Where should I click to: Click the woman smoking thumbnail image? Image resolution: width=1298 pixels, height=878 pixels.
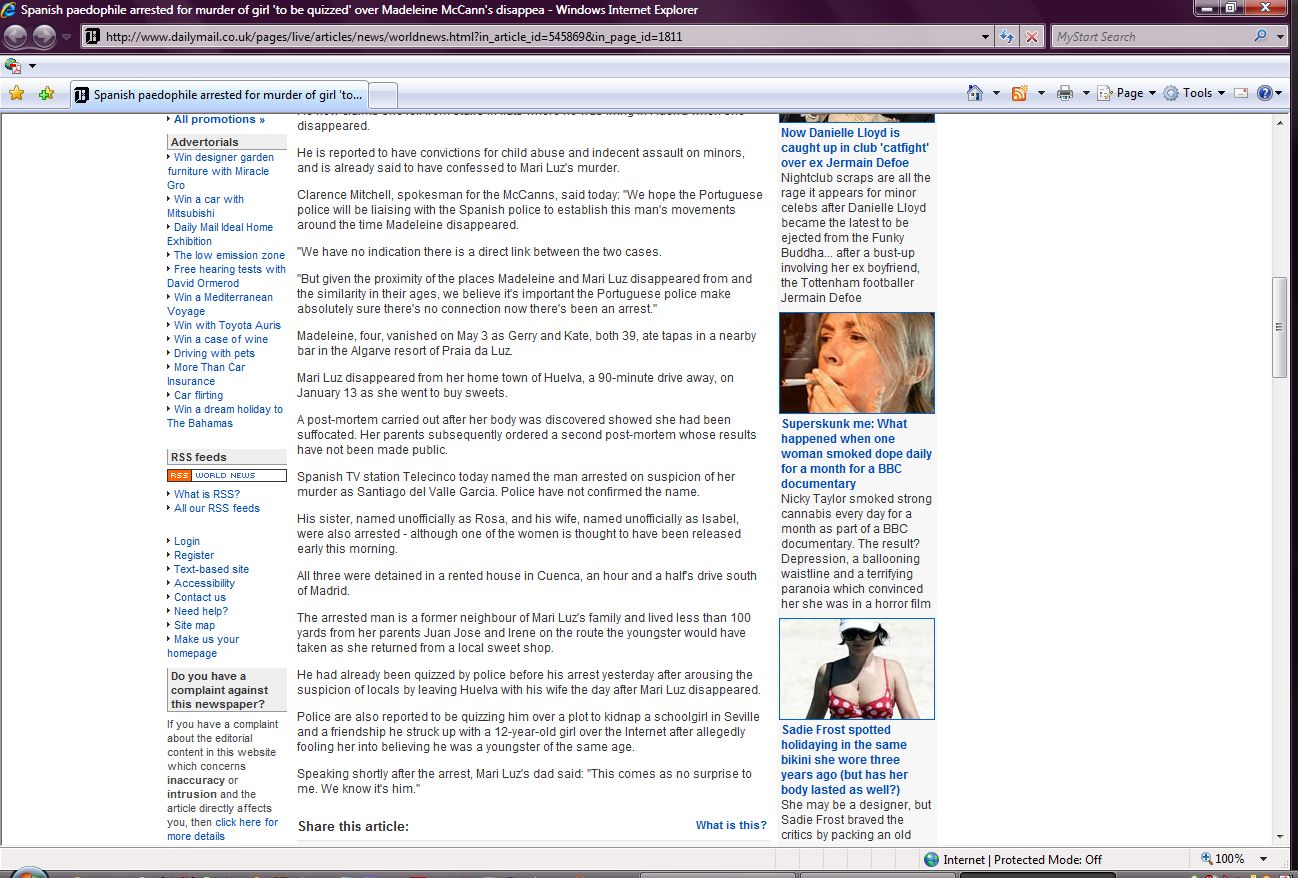856,363
